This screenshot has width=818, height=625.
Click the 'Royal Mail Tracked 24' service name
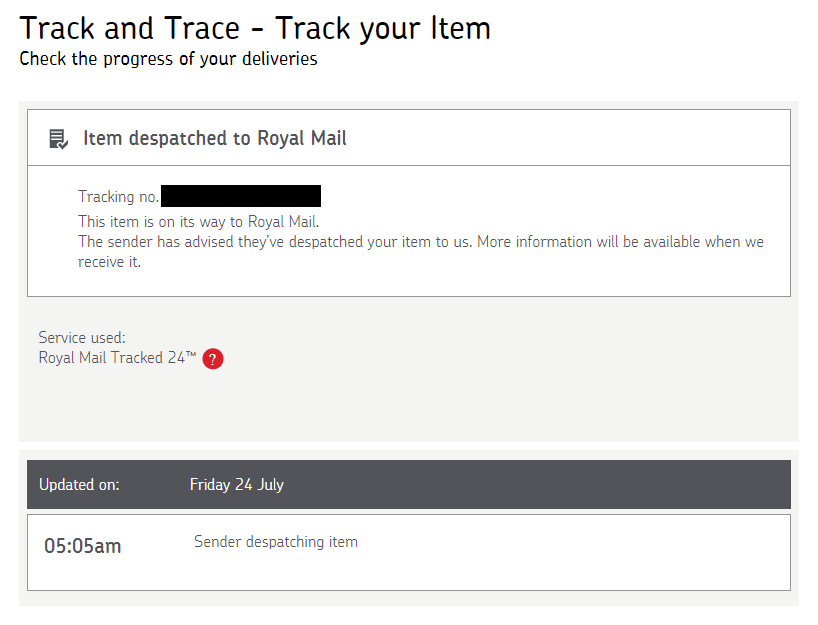112,358
